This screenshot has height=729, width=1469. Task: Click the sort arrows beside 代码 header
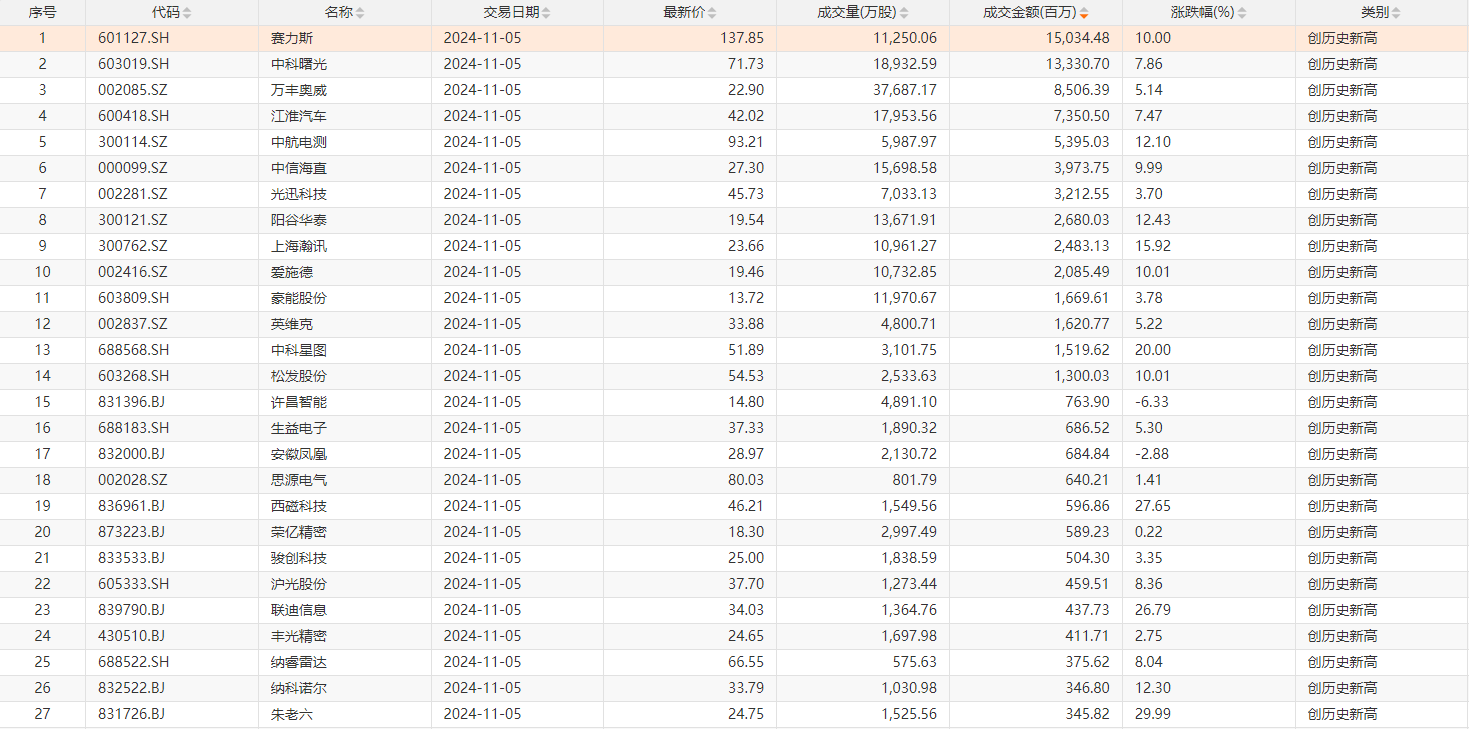pos(187,13)
